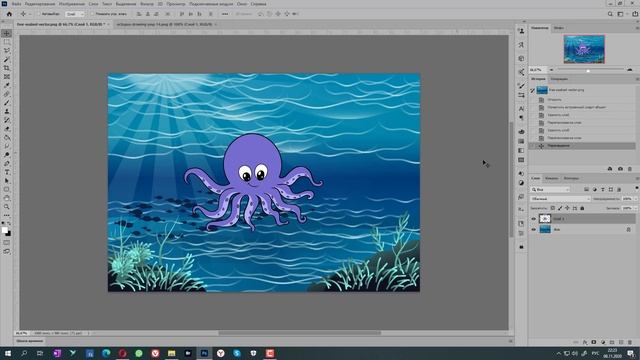
Task: Open the workspace switcher dropdown
Action: 622,14
